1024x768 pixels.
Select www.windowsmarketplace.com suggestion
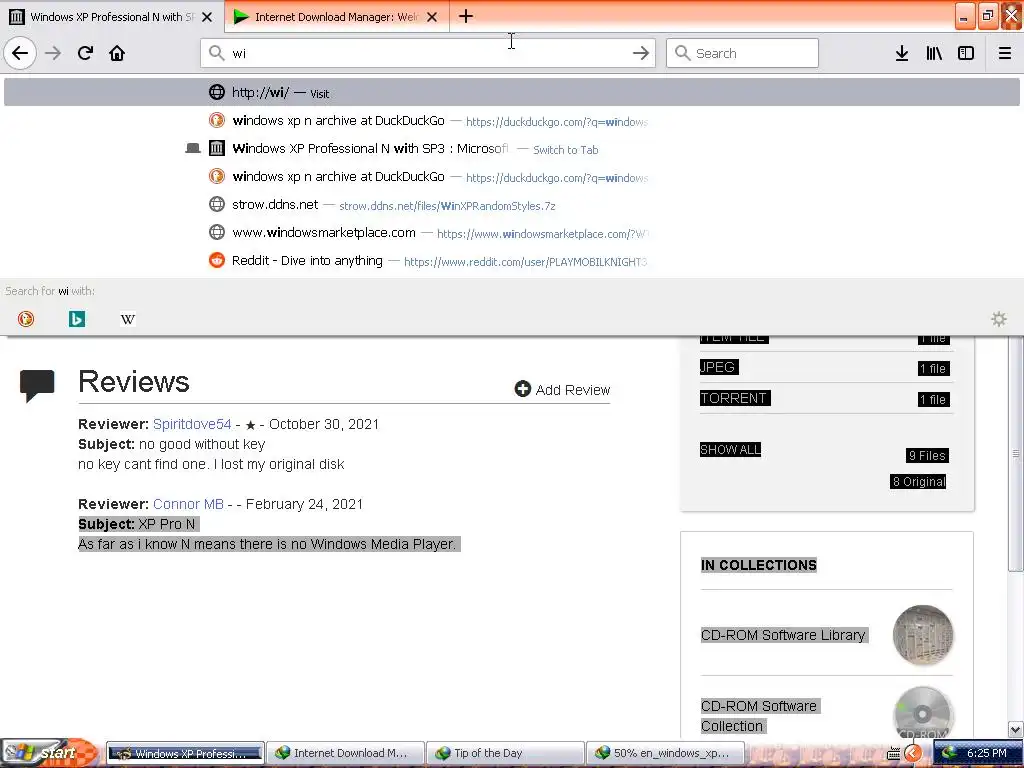(x=512, y=232)
